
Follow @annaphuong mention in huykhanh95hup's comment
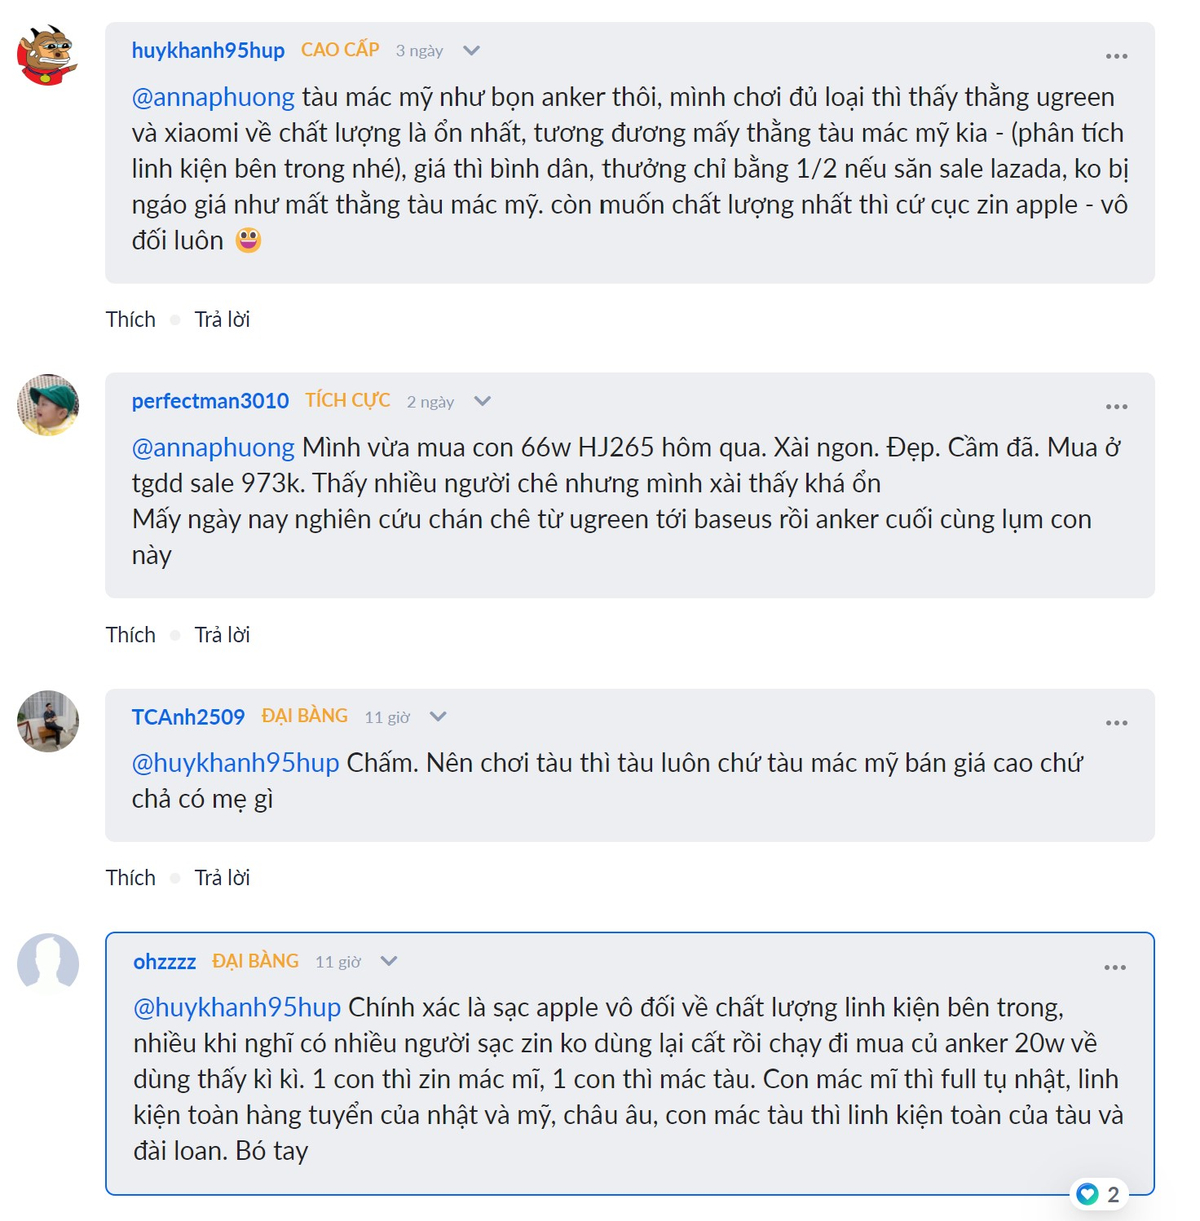tap(213, 97)
